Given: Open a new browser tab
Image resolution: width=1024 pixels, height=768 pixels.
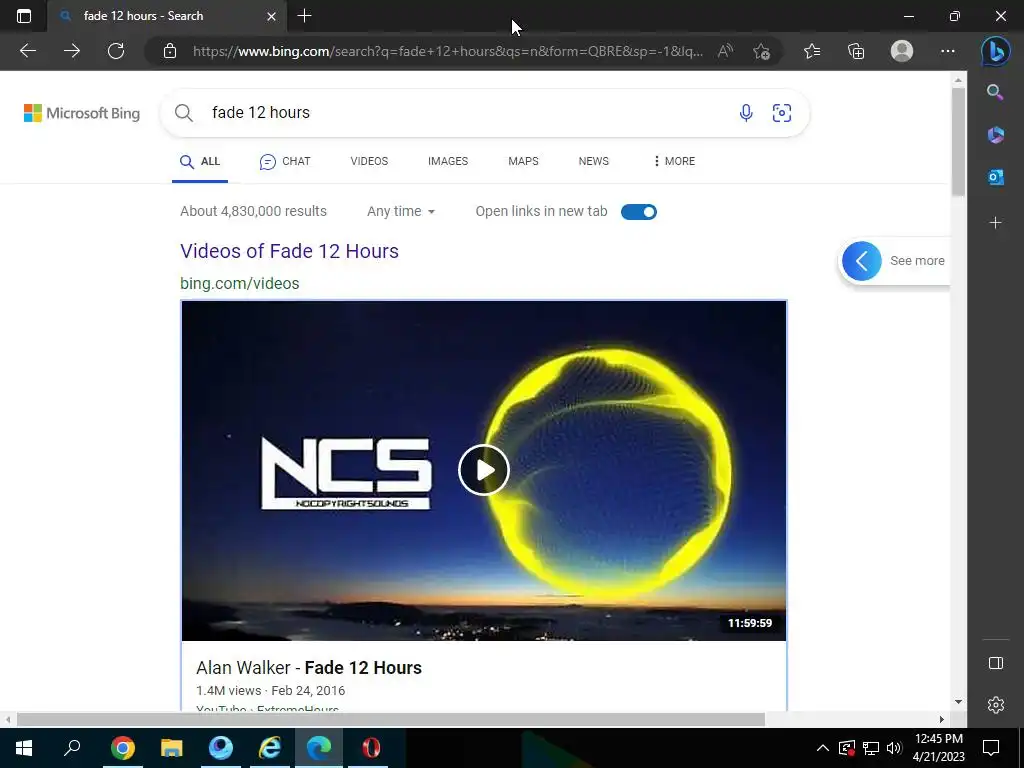Looking at the screenshot, I should pyautogui.click(x=304, y=16).
